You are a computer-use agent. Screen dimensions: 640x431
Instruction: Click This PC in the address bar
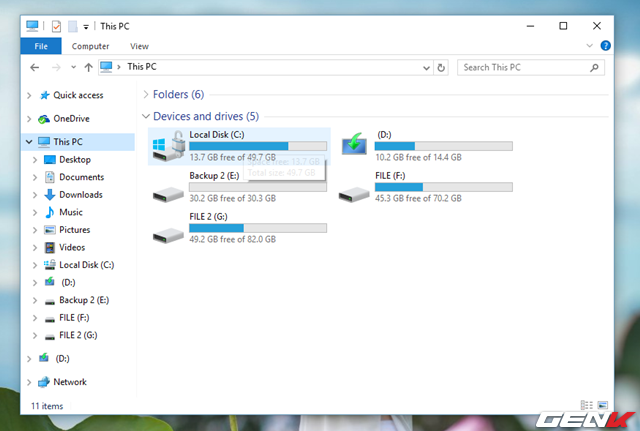click(142, 67)
